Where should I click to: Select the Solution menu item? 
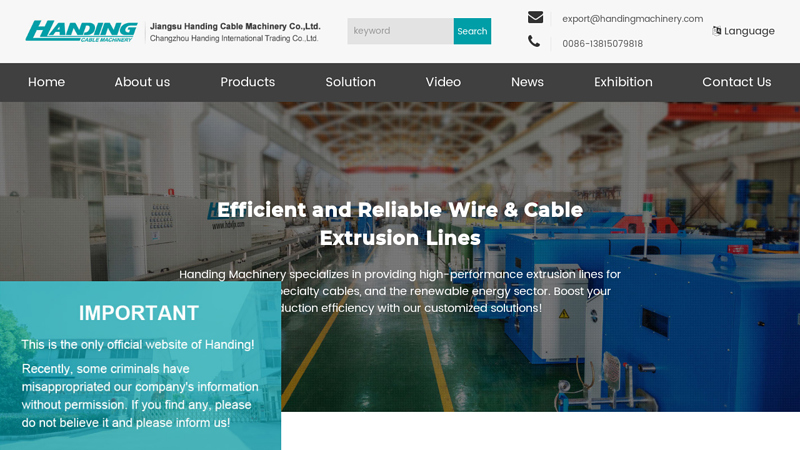[351, 82]
